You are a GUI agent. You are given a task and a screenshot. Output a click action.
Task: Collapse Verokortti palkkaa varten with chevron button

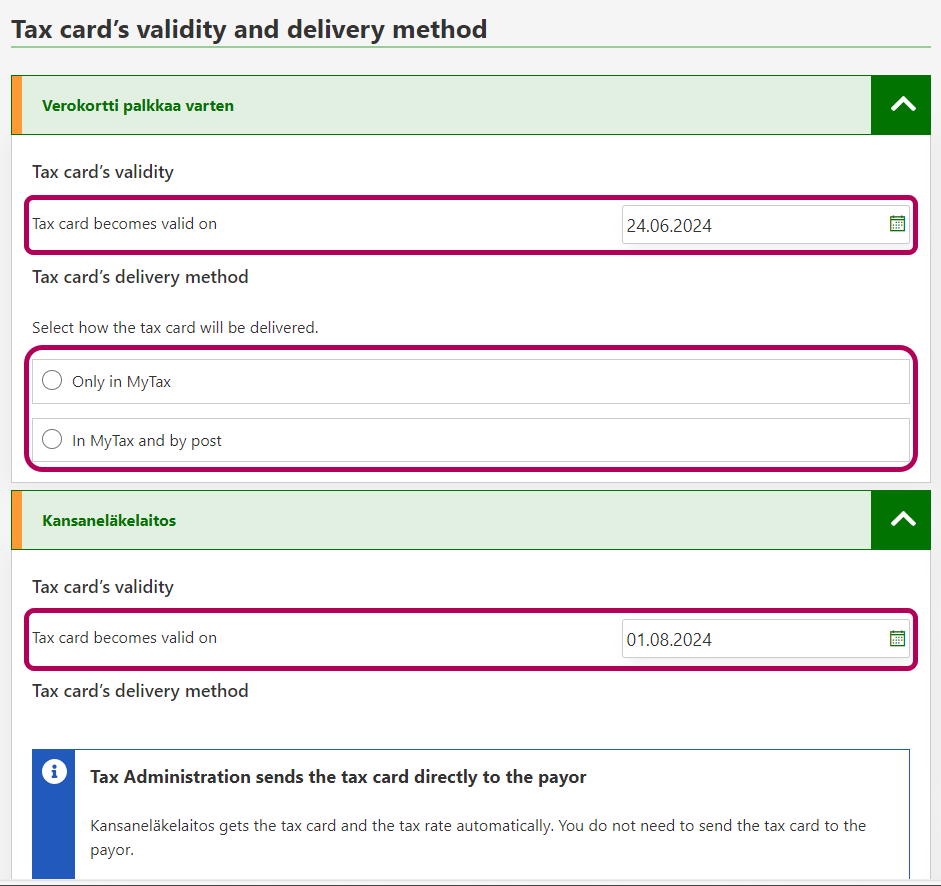point(902,105)
